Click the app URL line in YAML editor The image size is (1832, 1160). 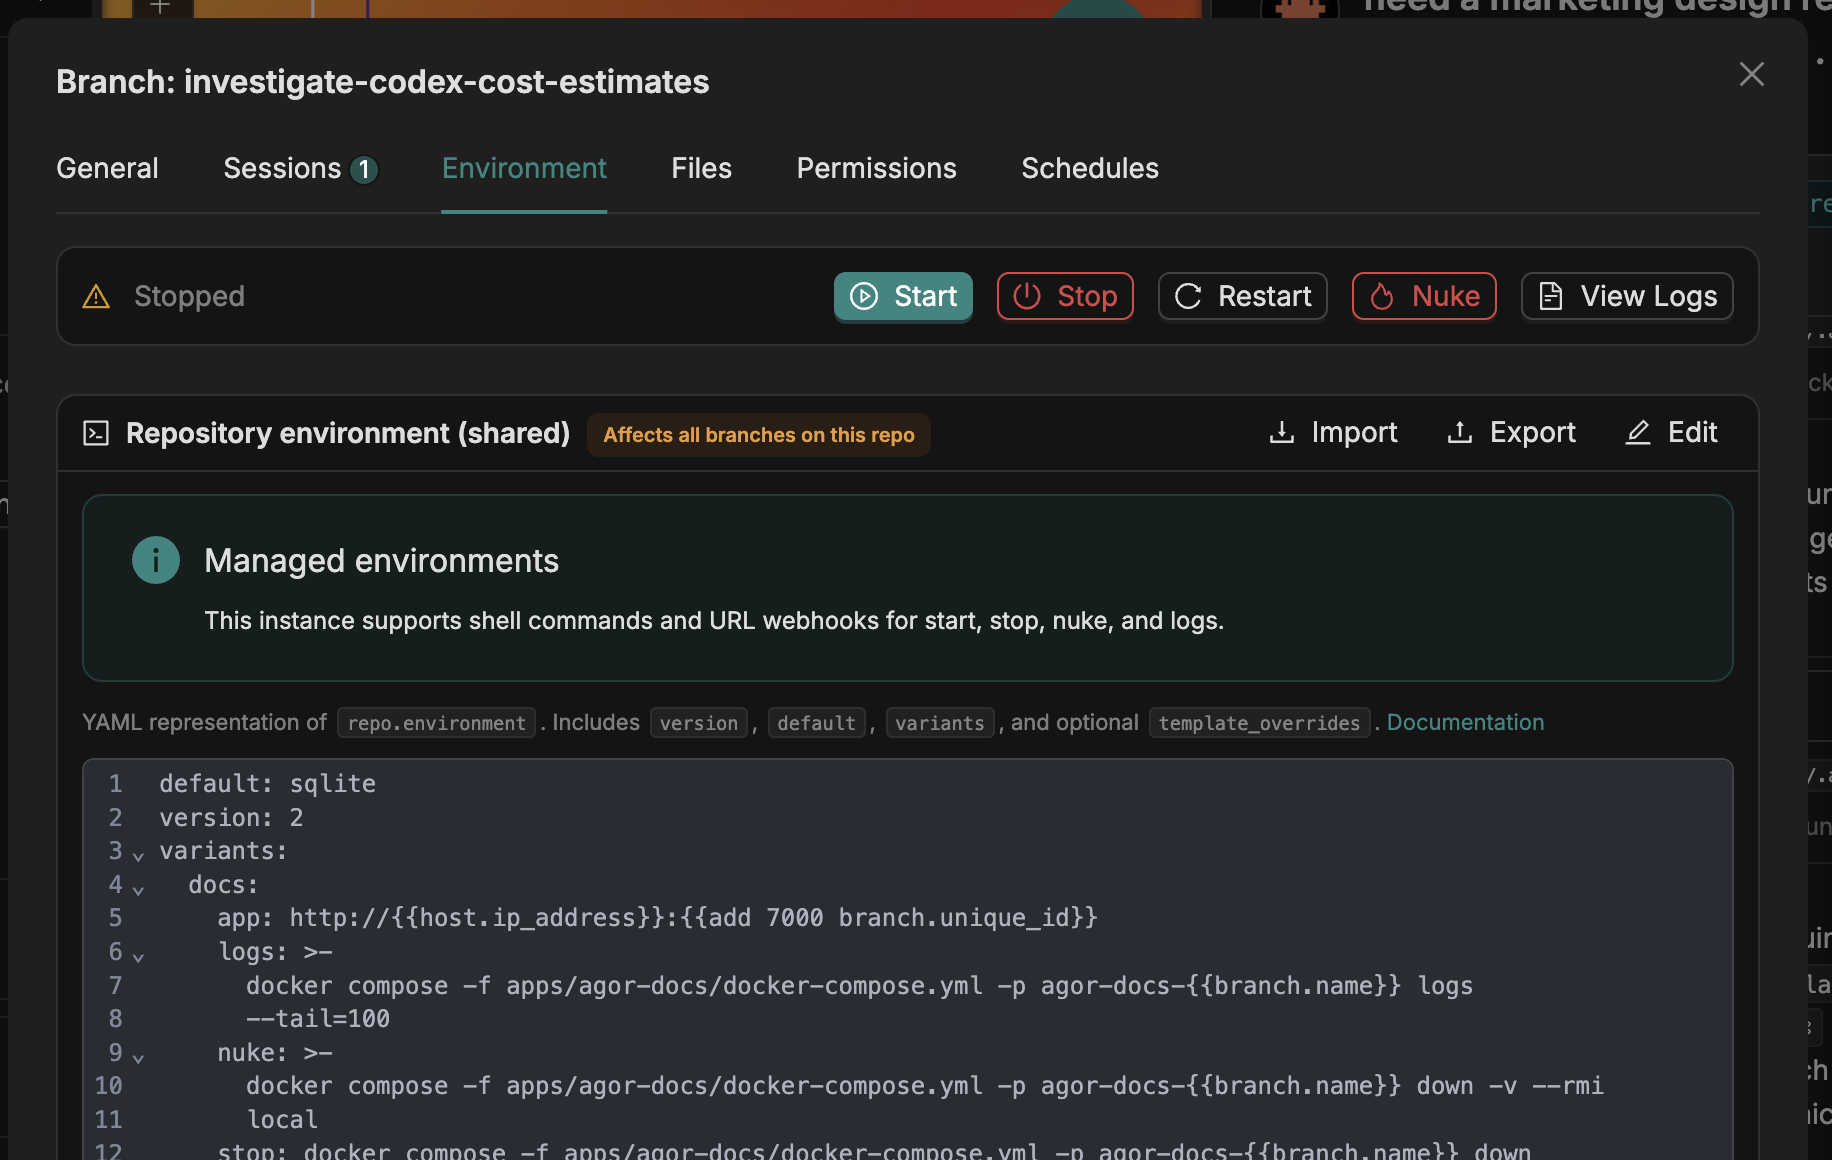pyautogui.click(x=657, y=917)
